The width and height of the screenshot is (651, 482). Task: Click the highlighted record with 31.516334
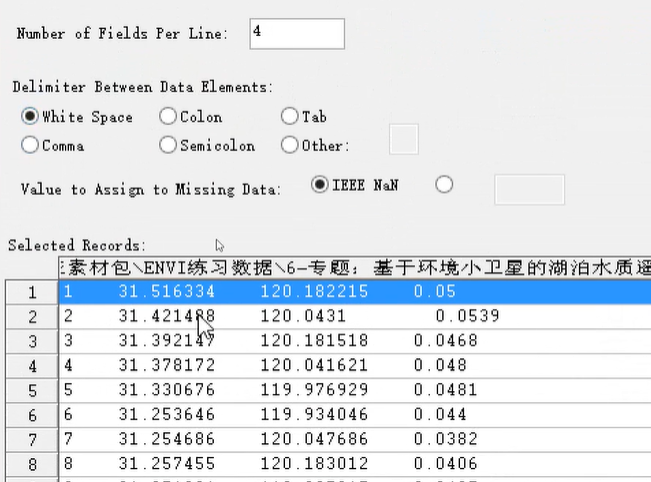[355, 292]
